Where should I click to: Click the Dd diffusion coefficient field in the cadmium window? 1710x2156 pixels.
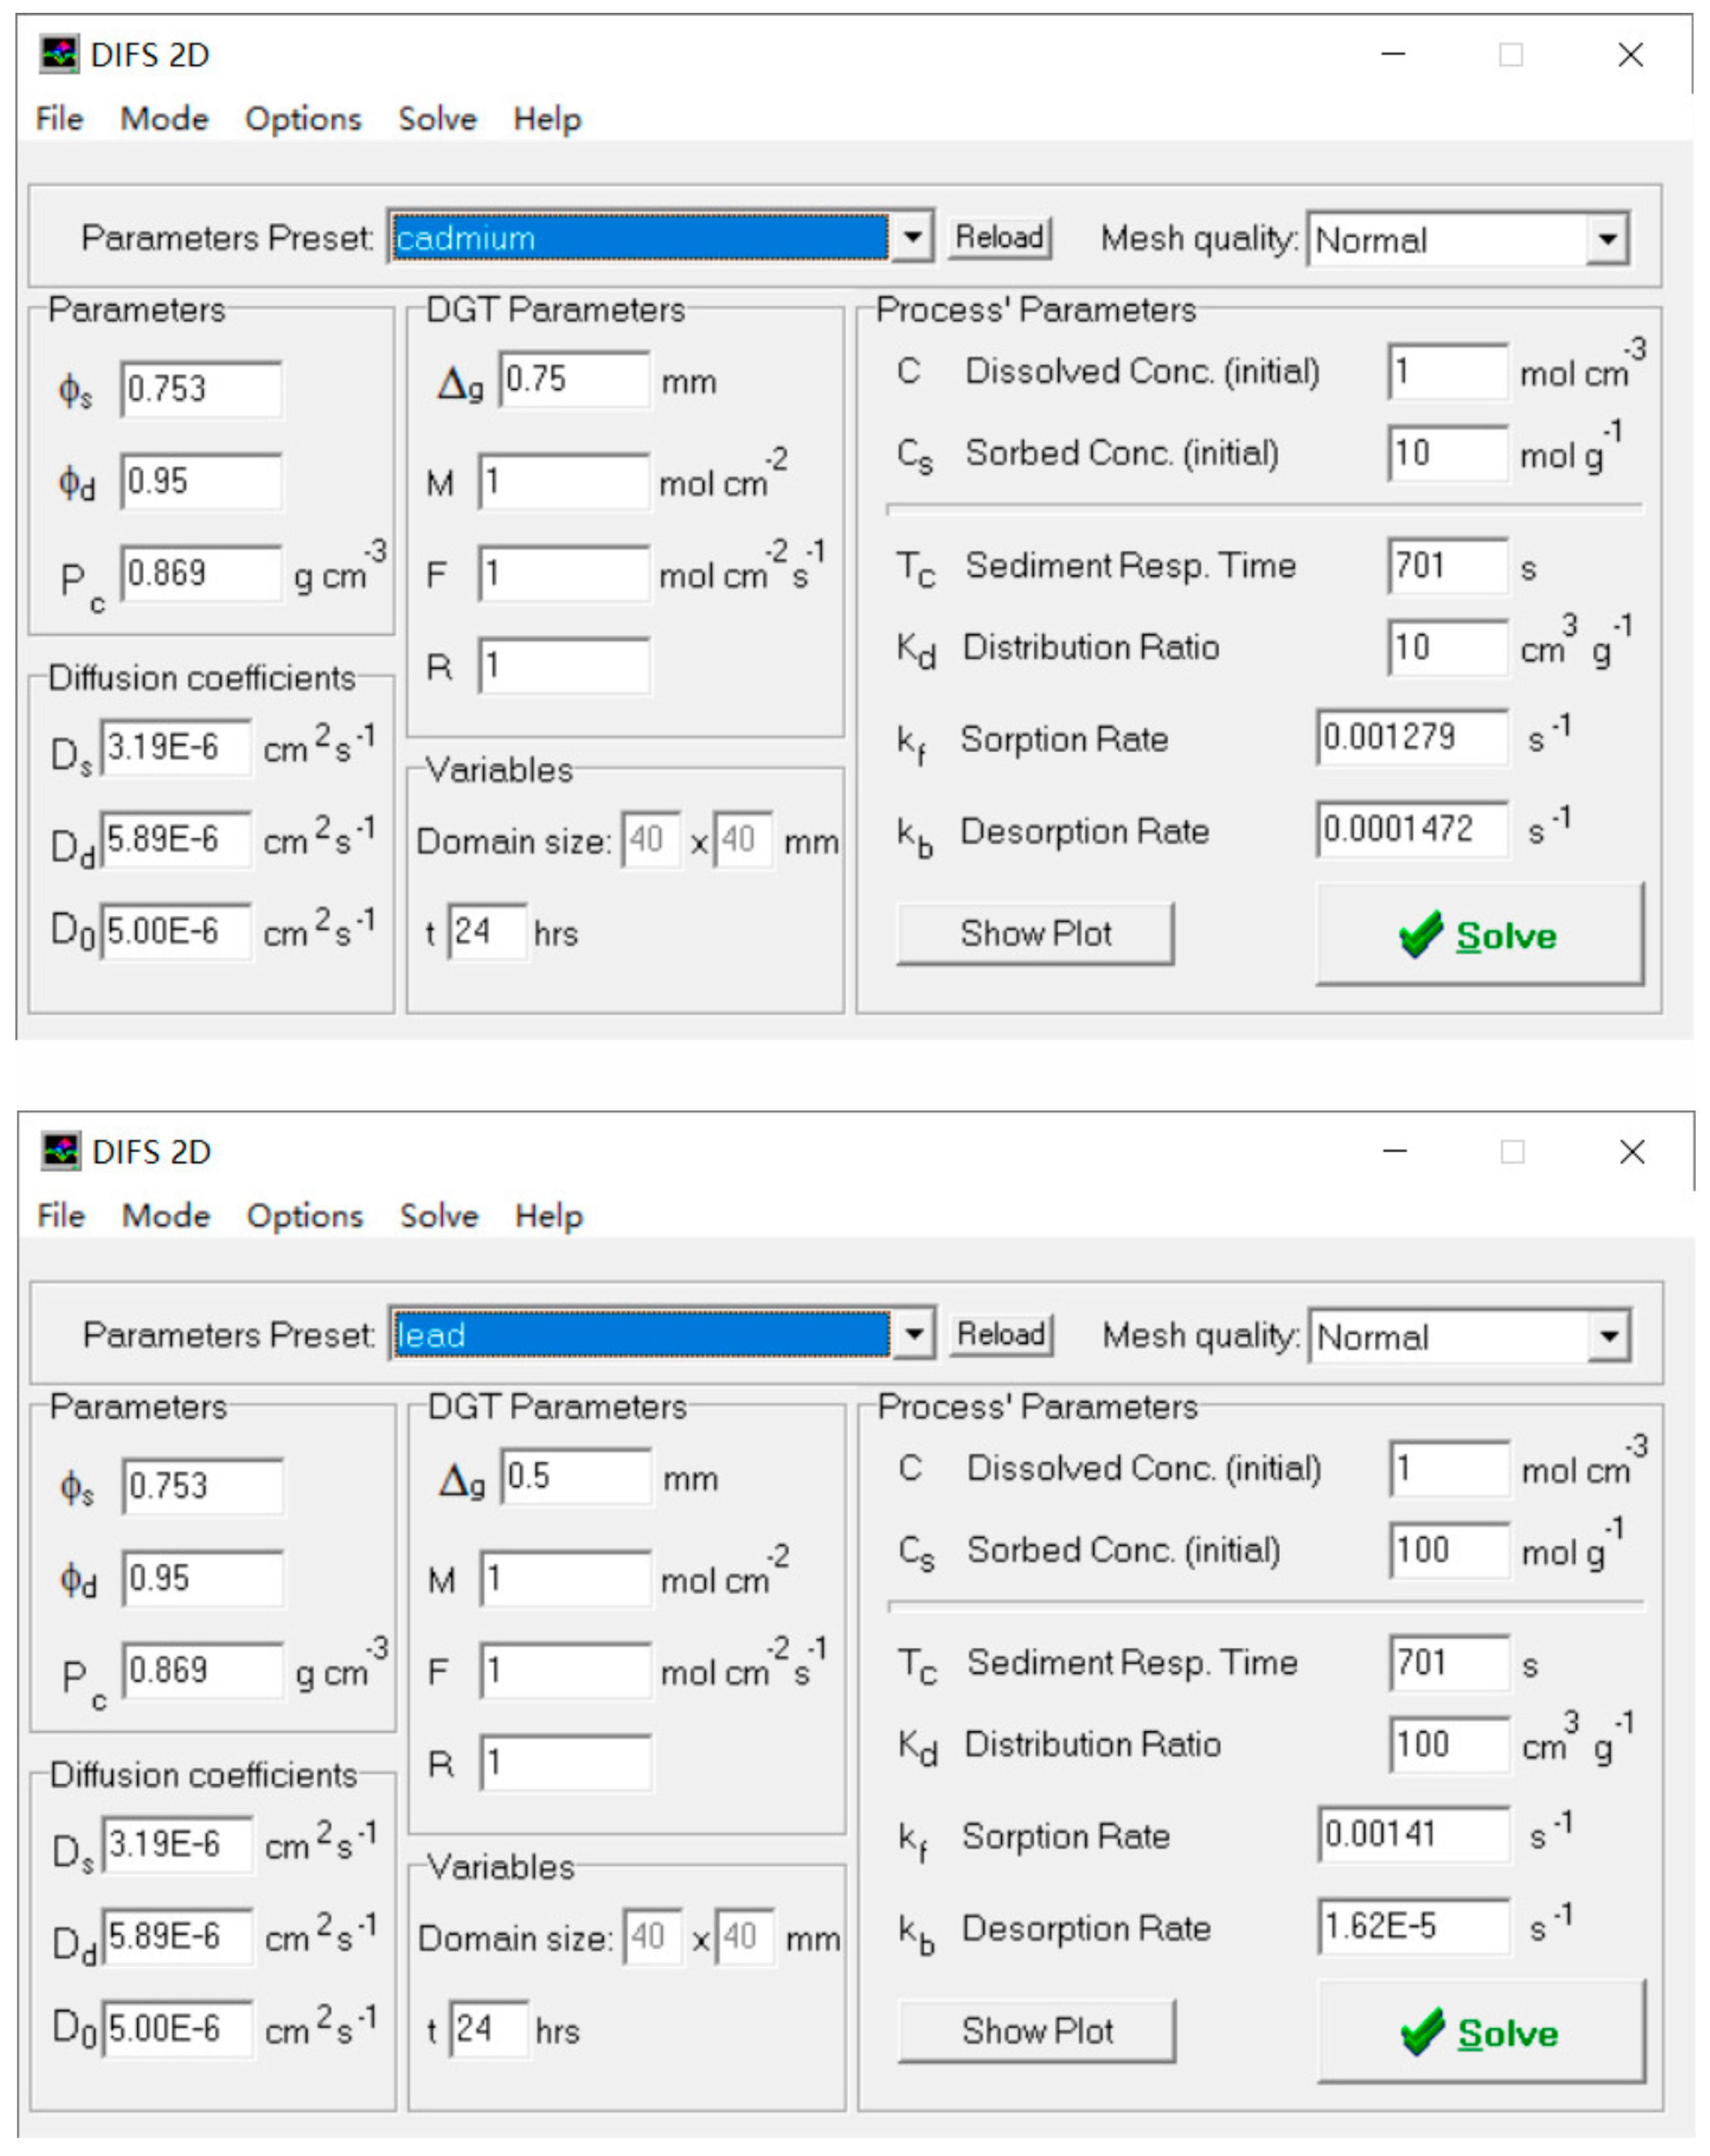[176, 839]
